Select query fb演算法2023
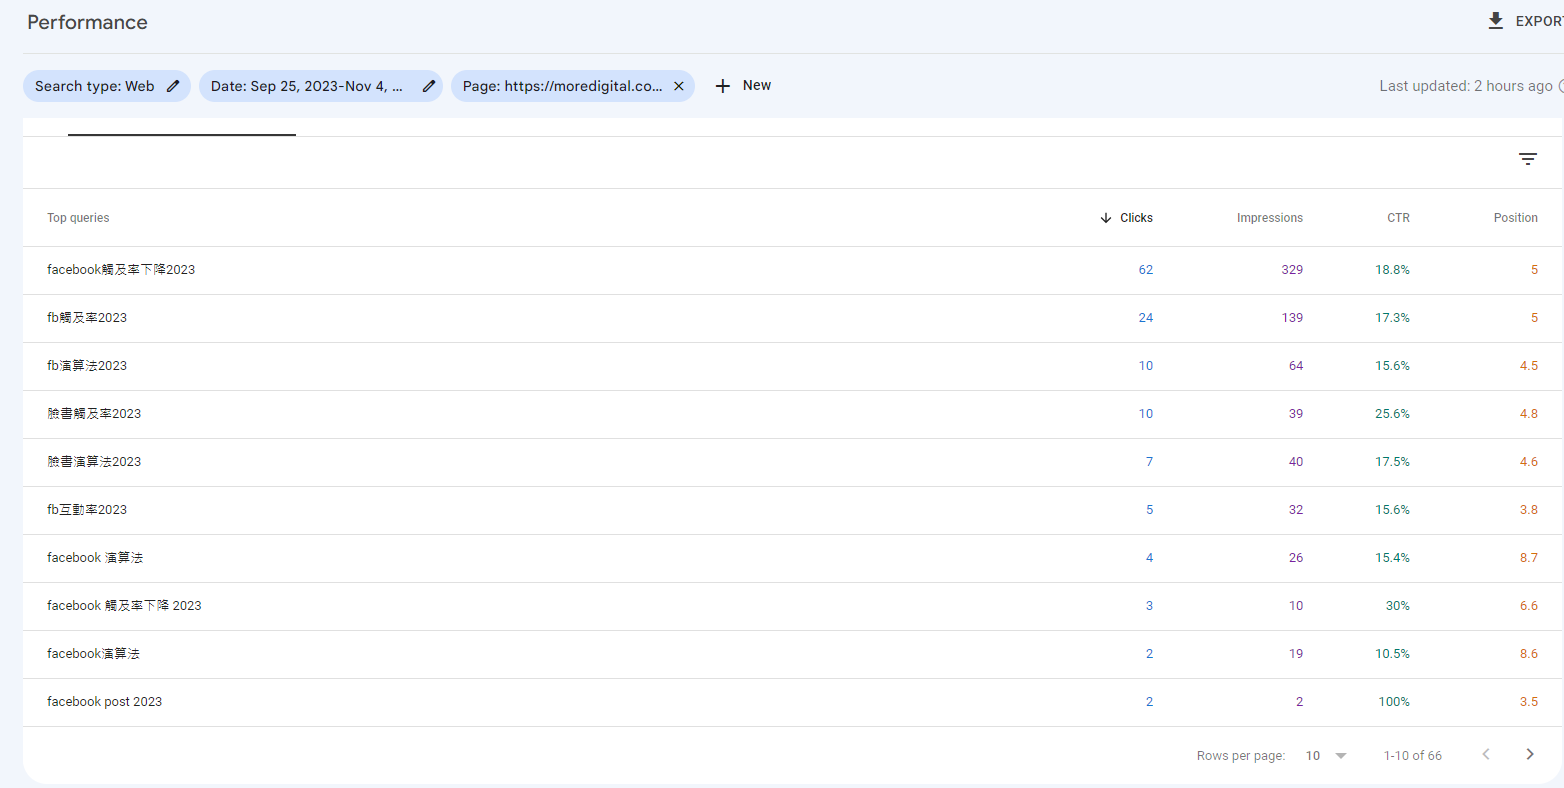Screen dimensions: 1564x788 [x=87, y=366]
